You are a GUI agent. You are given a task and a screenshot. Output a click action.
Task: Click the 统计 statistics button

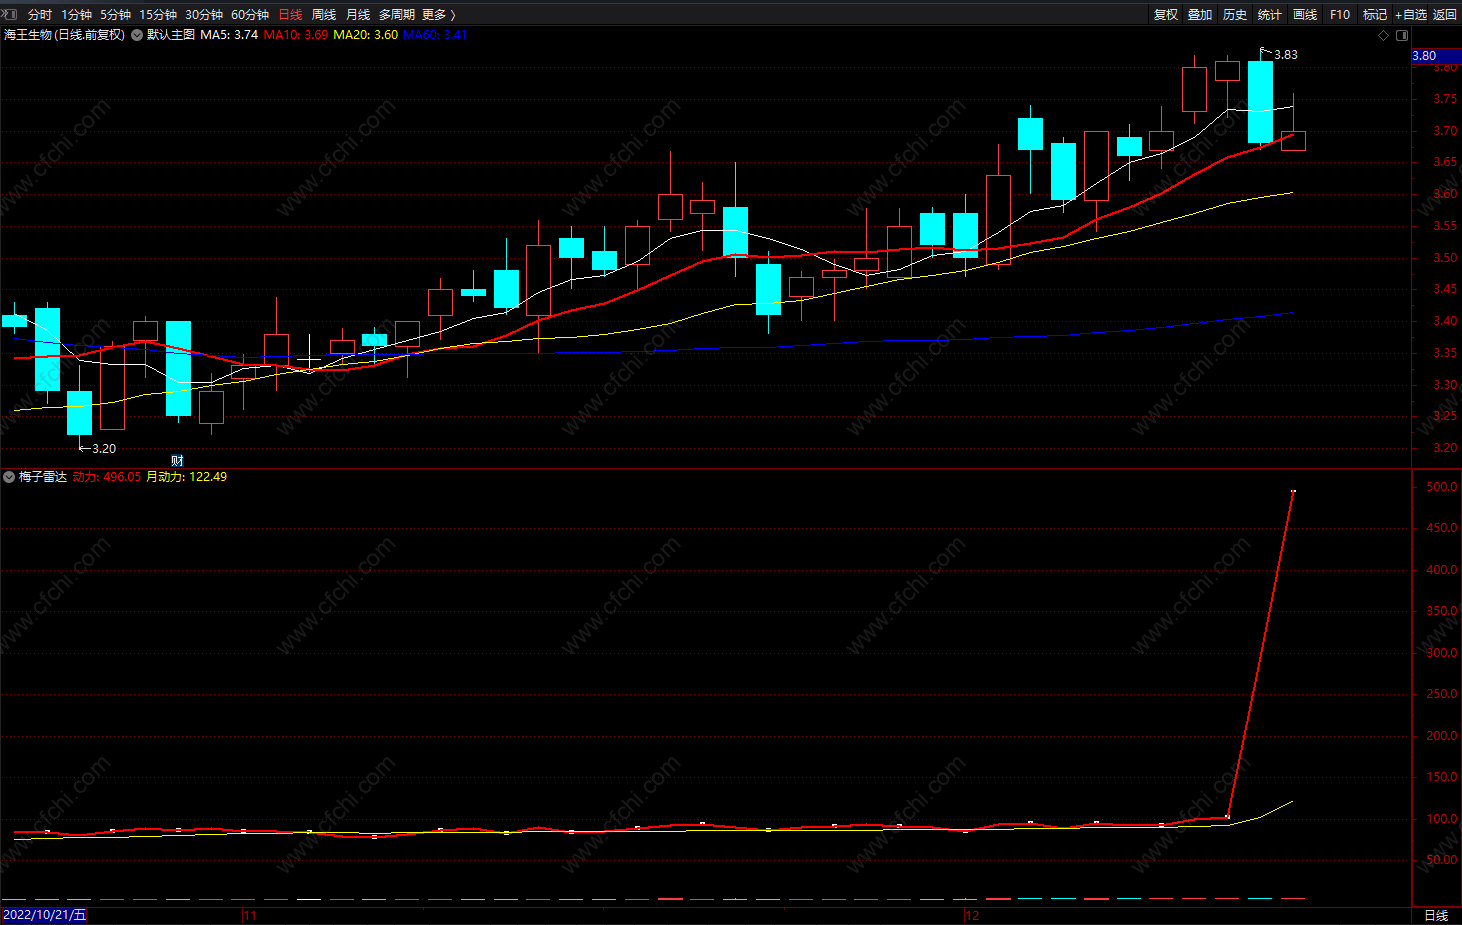pos(1270,15)
